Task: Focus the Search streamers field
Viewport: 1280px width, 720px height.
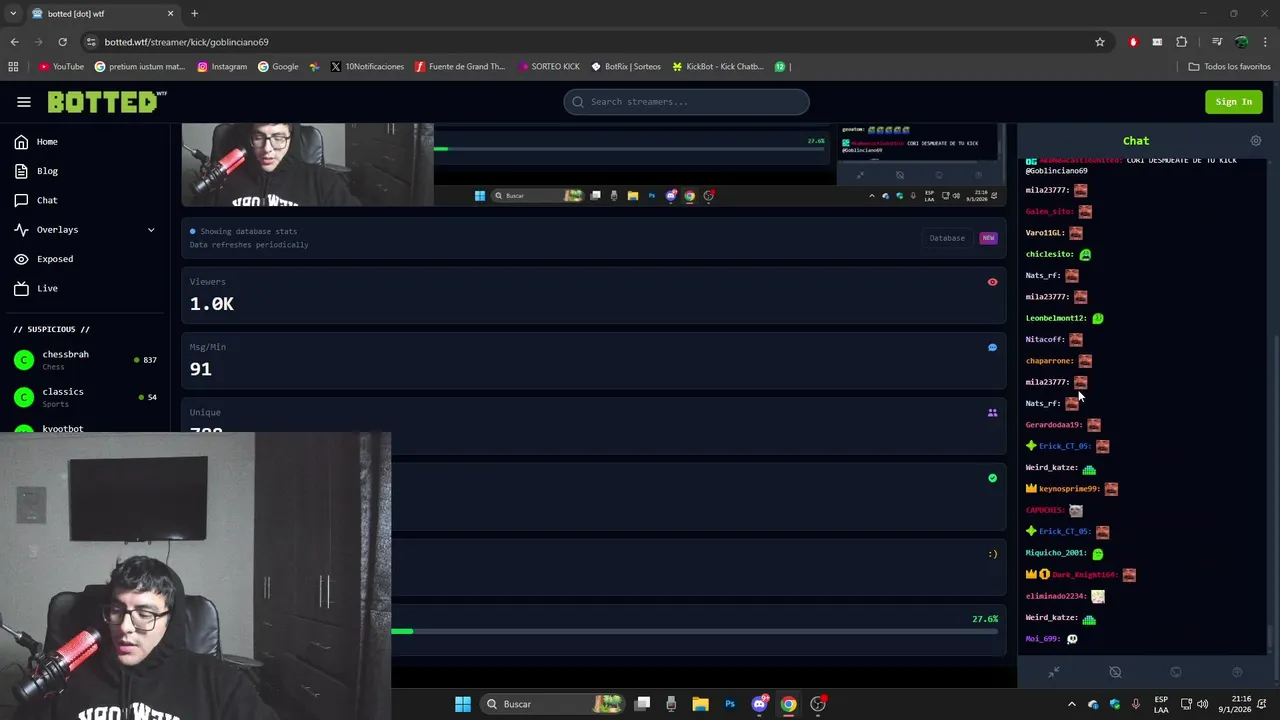Action: (x=686, y=102)
